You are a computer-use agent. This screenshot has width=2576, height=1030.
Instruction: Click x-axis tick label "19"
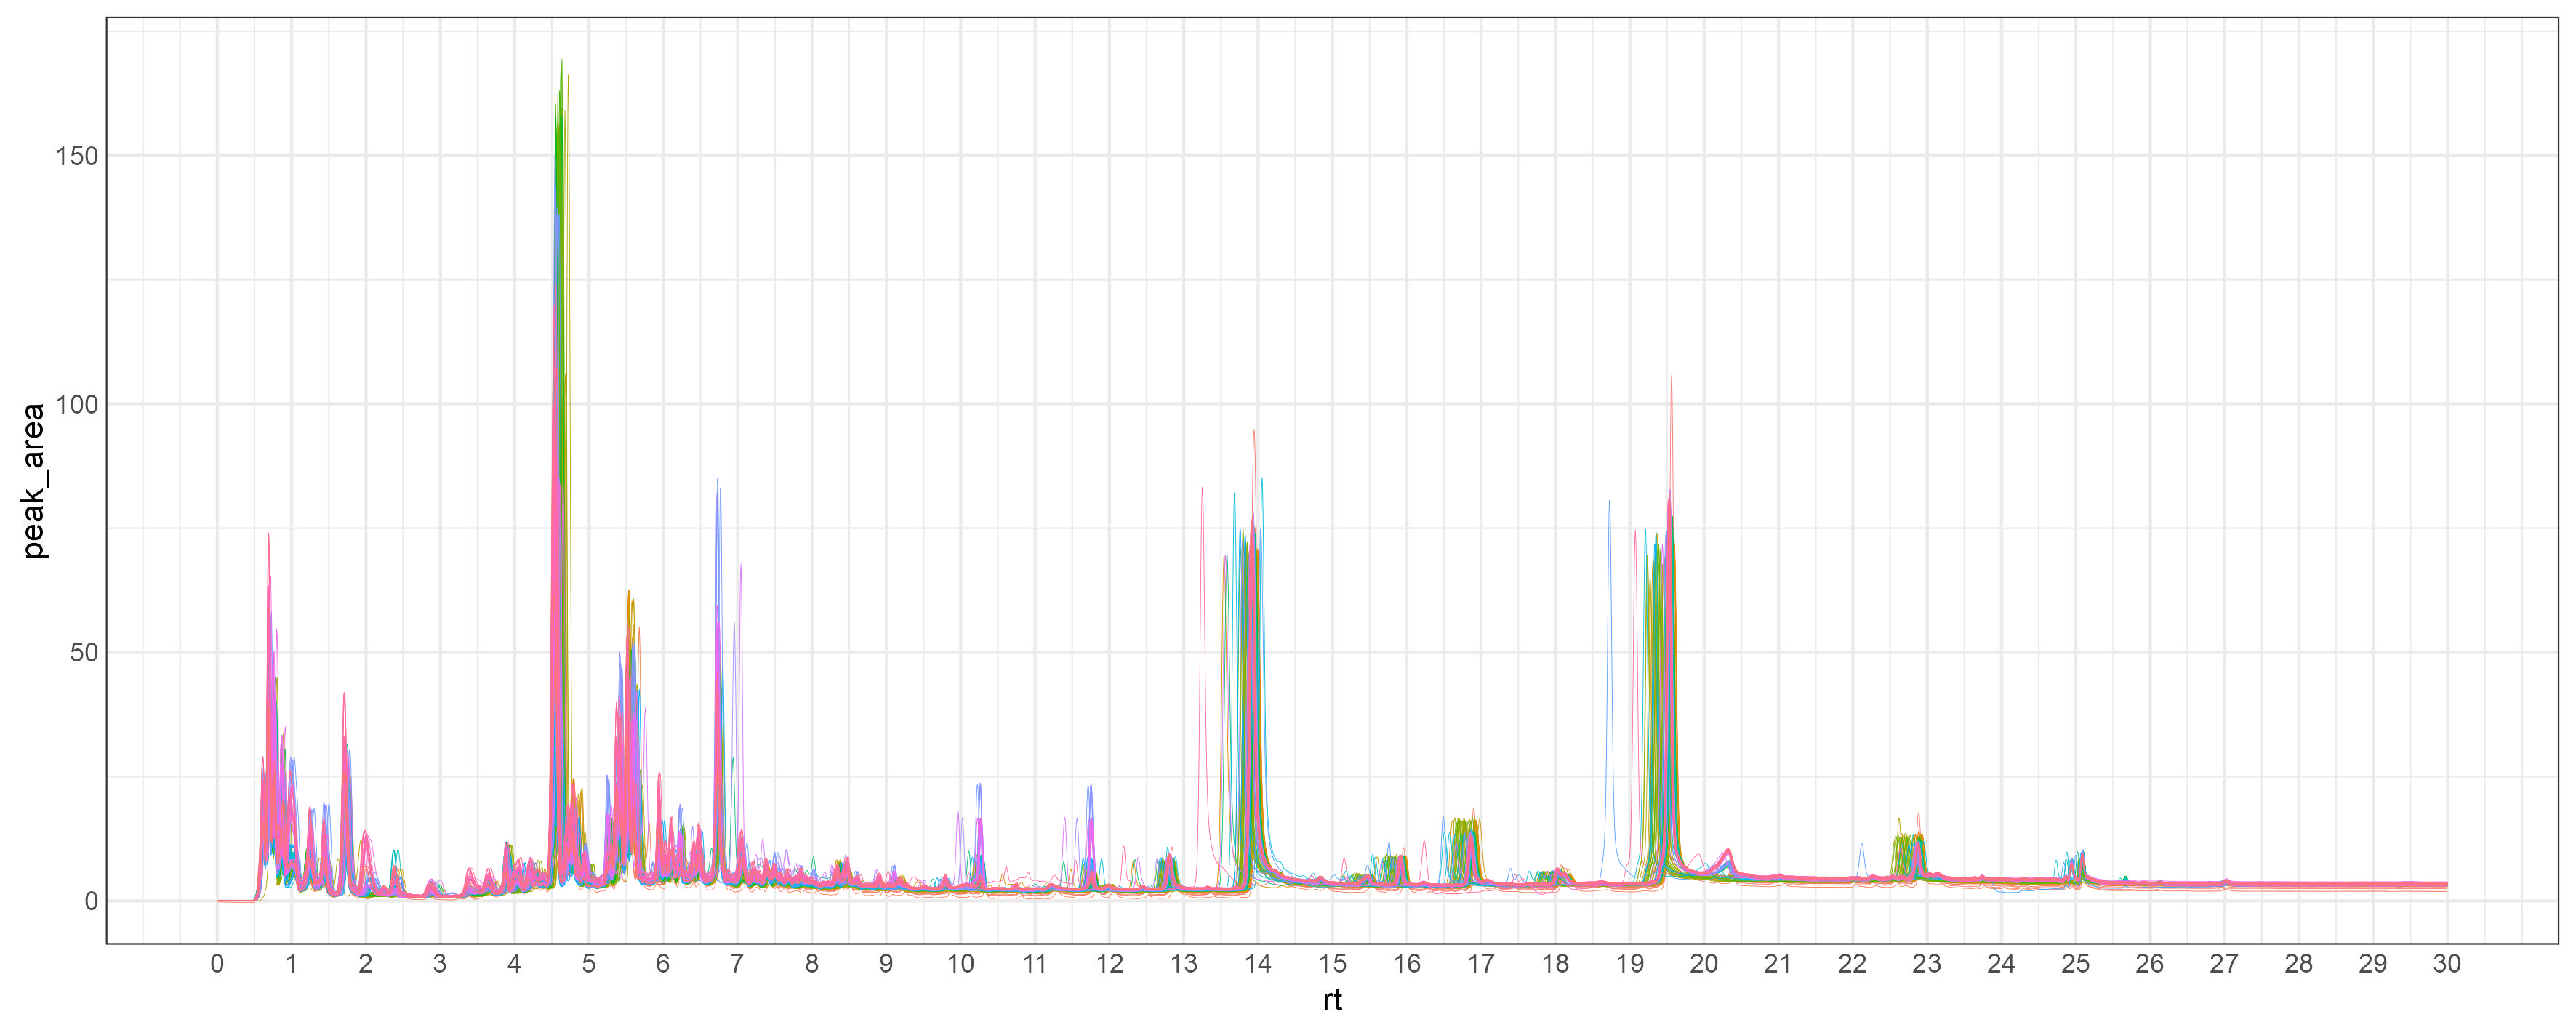pos(1629,964)
